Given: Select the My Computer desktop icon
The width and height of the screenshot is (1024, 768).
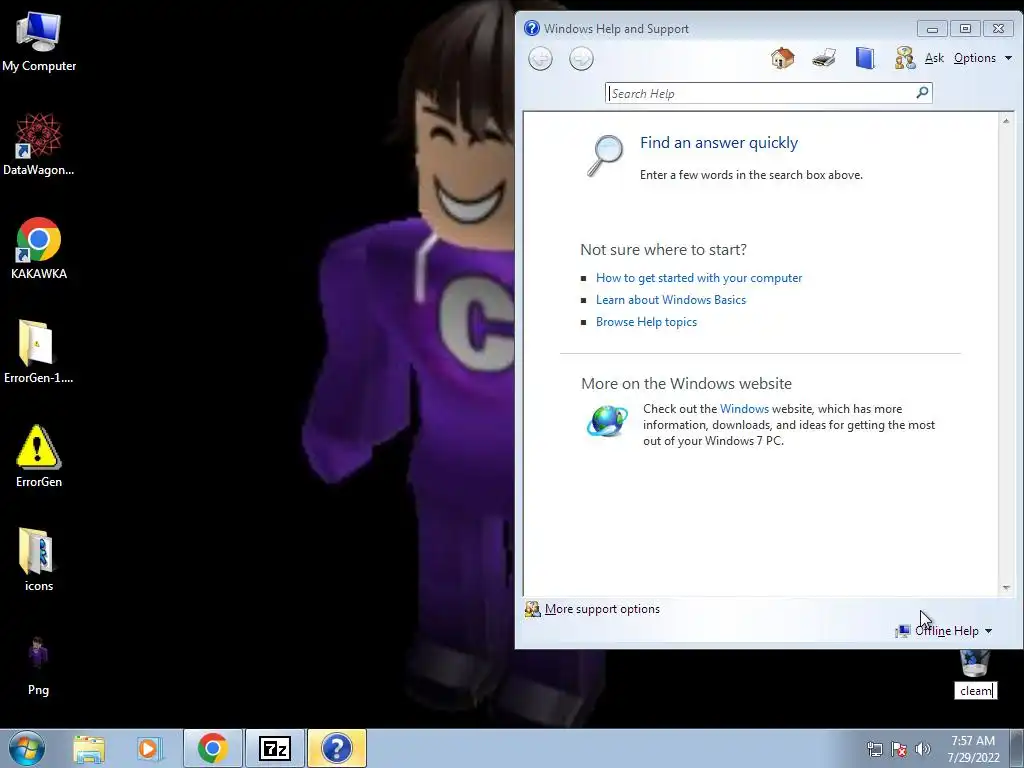Looking at the screenshot, I should [39, 41].
